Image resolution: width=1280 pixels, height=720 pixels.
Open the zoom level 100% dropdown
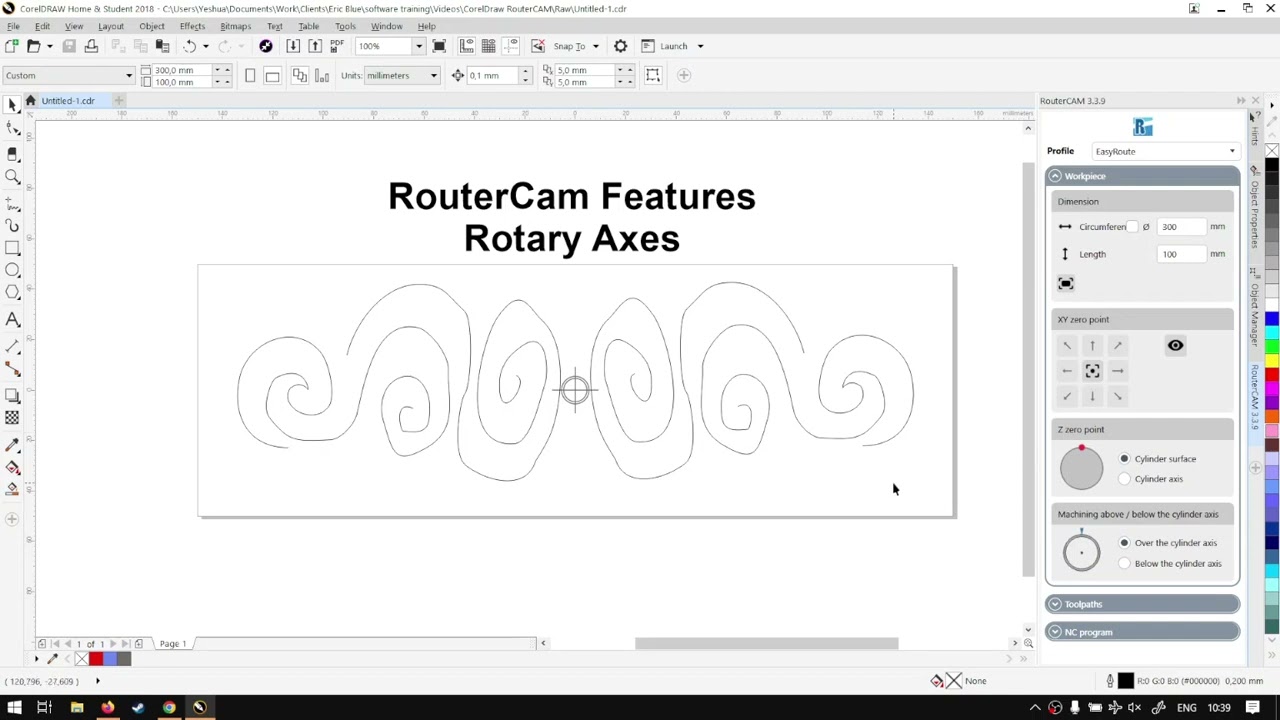click(x=418, y=46)
